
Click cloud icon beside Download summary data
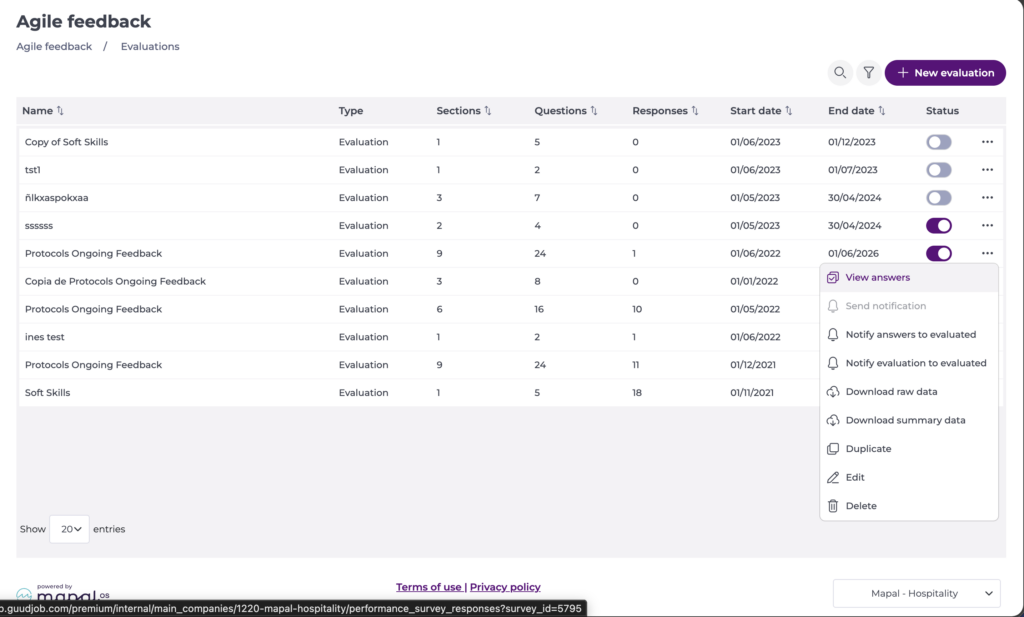click(x=833, y=420)
